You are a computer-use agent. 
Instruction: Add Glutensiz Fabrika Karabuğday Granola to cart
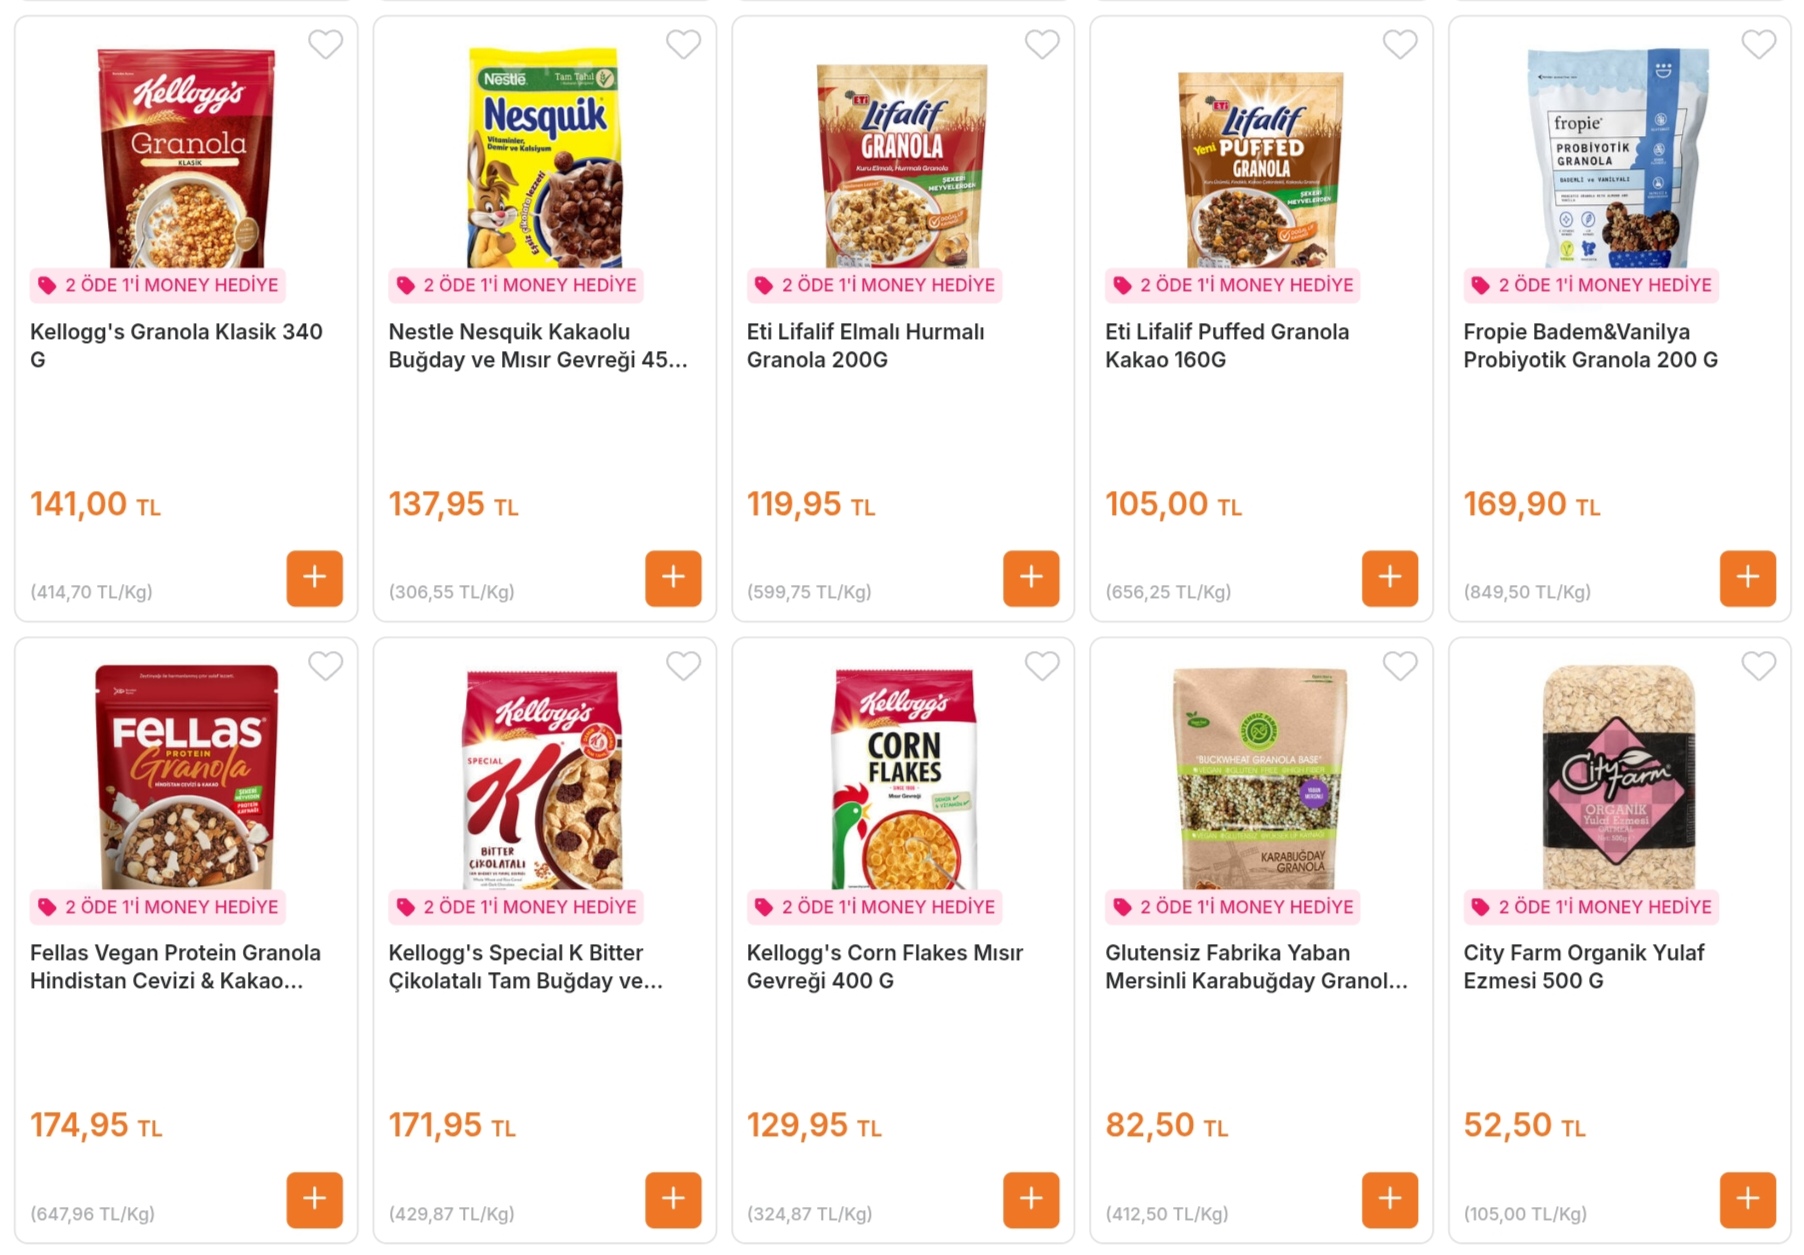[x=1389, y=1199]
